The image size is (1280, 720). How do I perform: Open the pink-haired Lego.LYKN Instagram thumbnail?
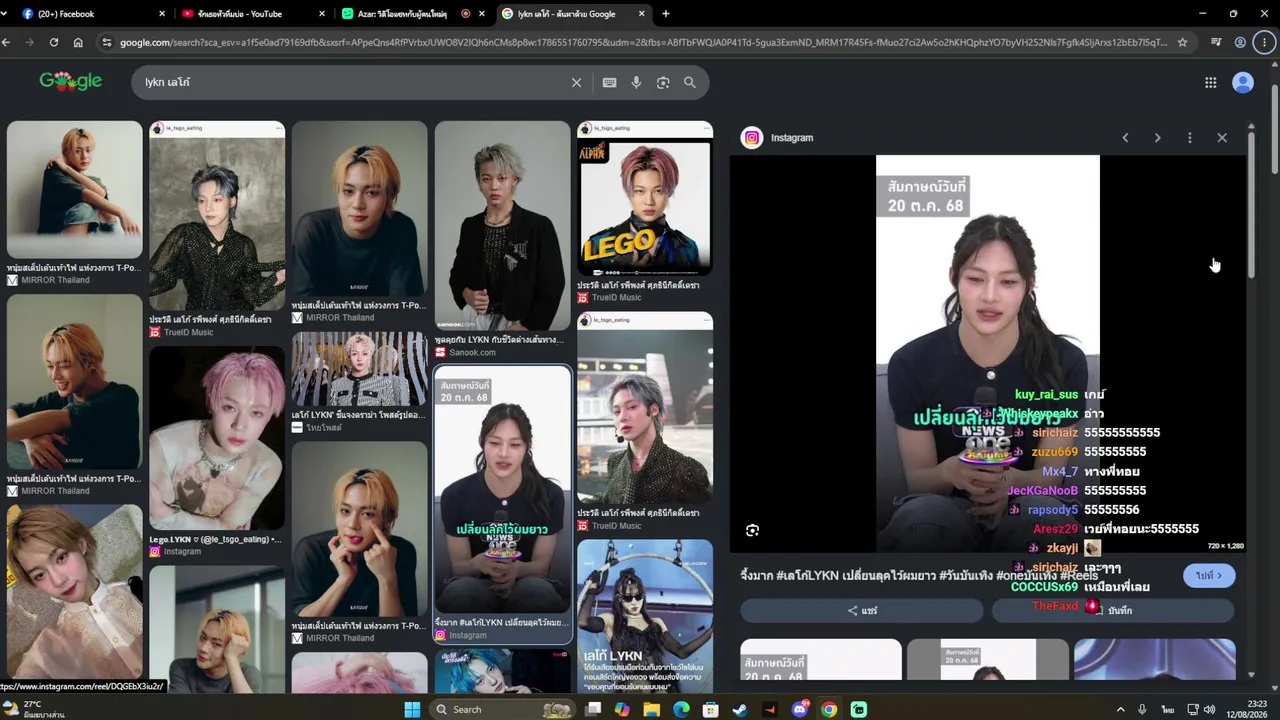click(217, 438)
